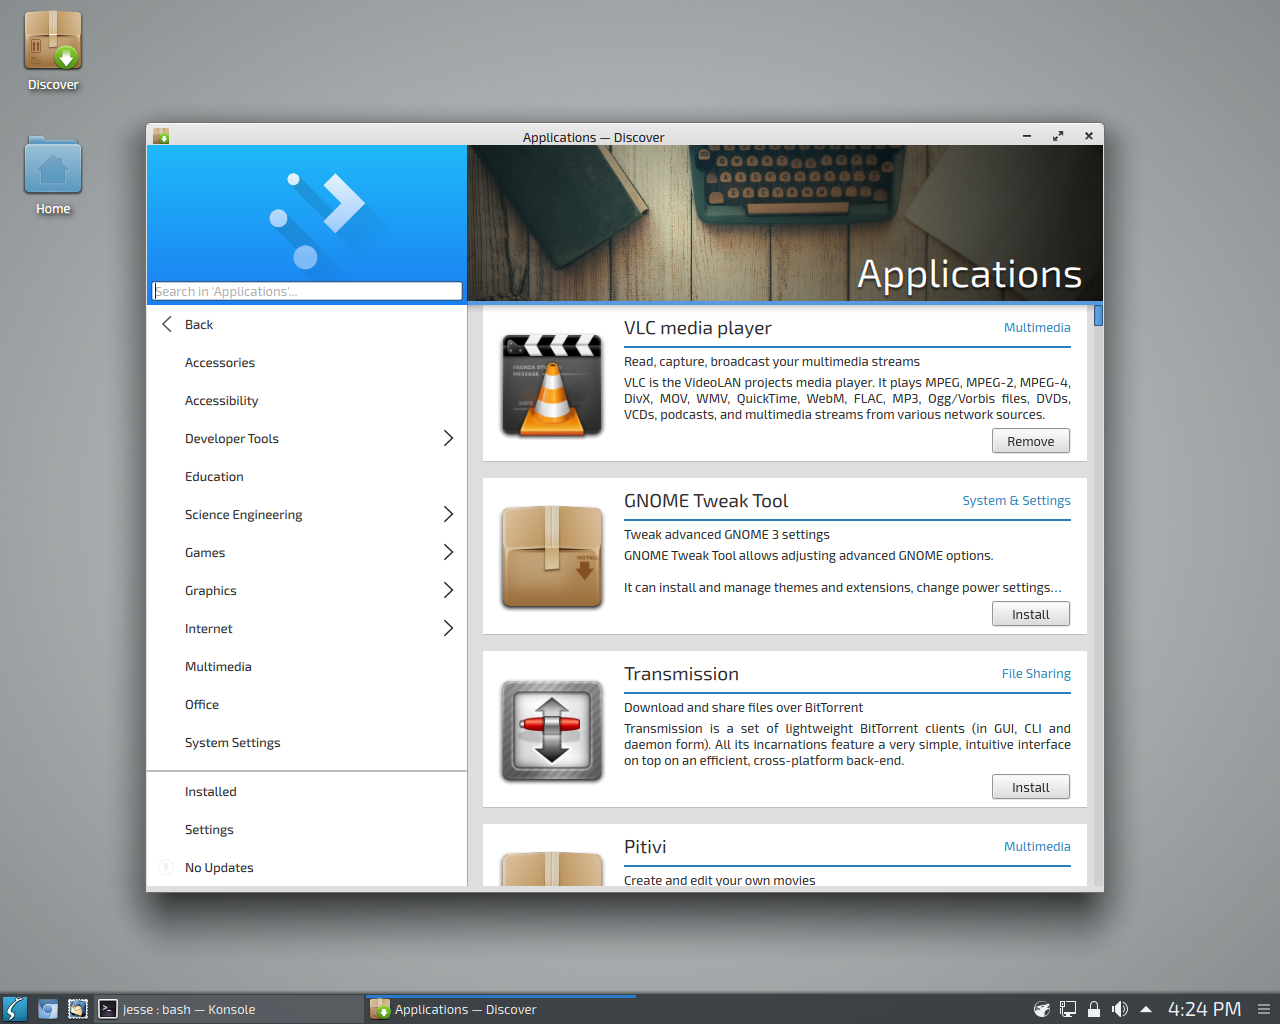Screen dimensions: 1280x1024
Task: Click the Discover logo in title bar
Action: click(x=161, y=136)
